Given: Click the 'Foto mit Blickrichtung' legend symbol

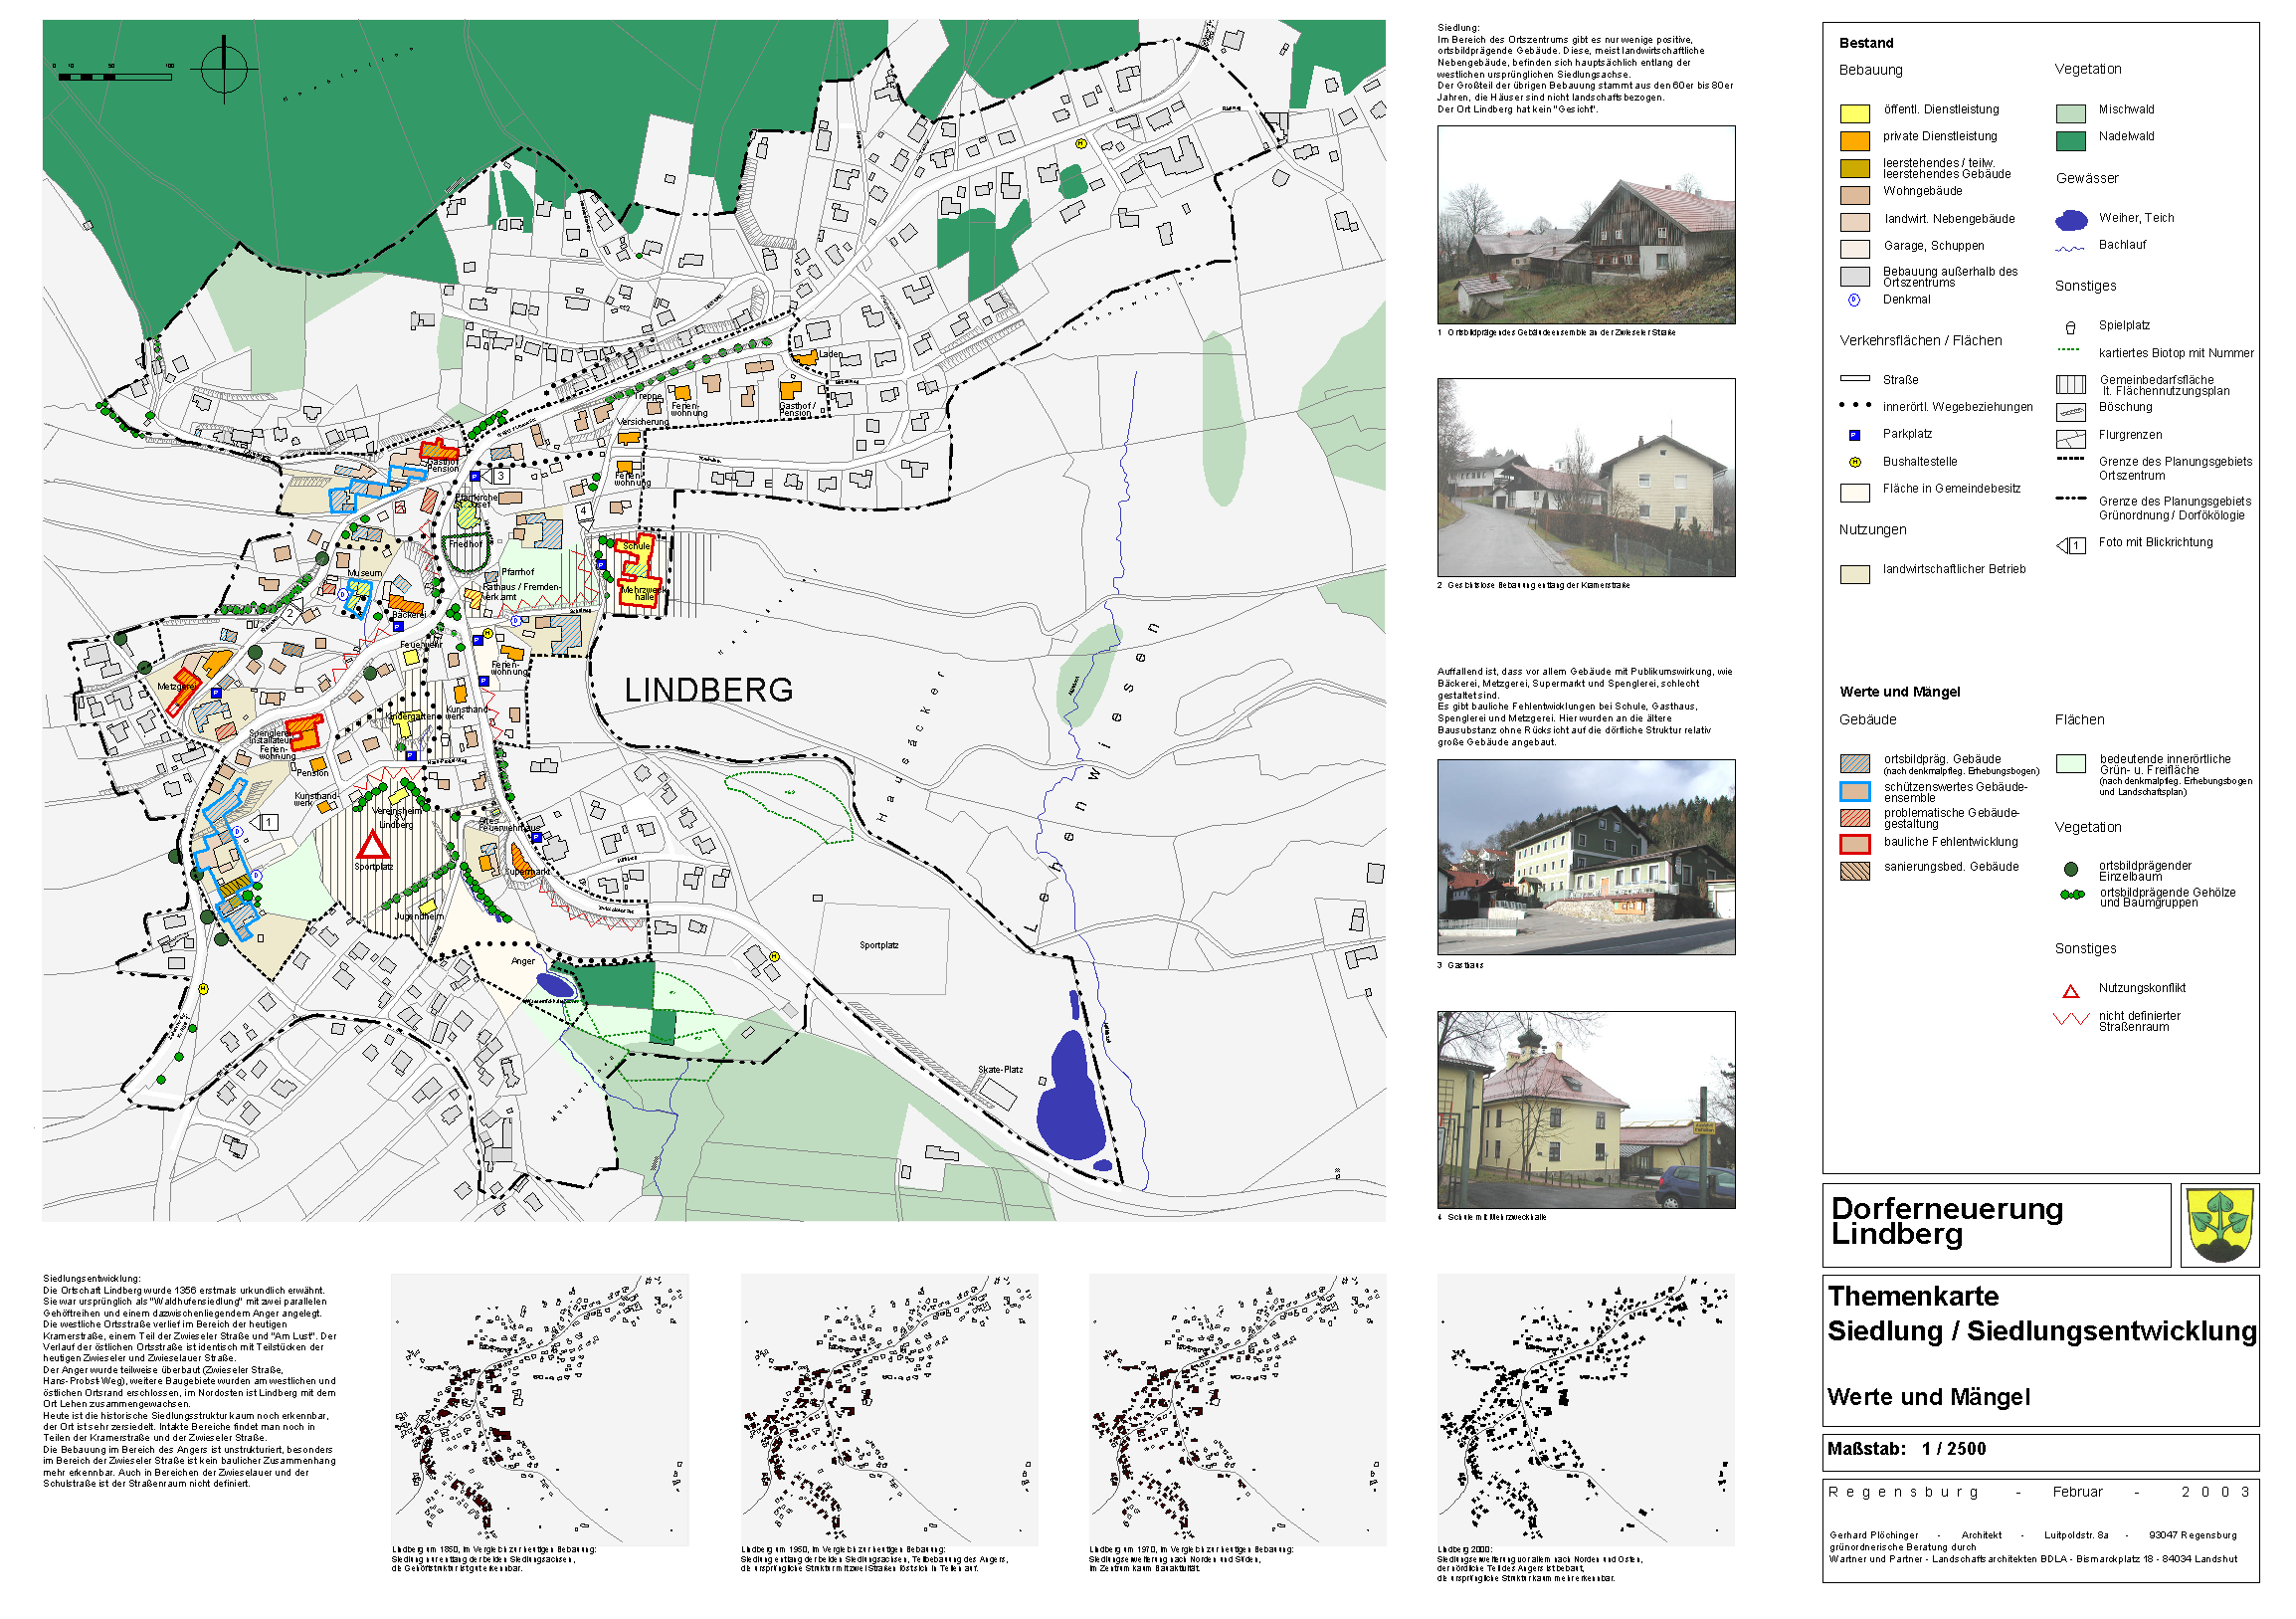Looking at the screenshot, I should (2070, 545).
